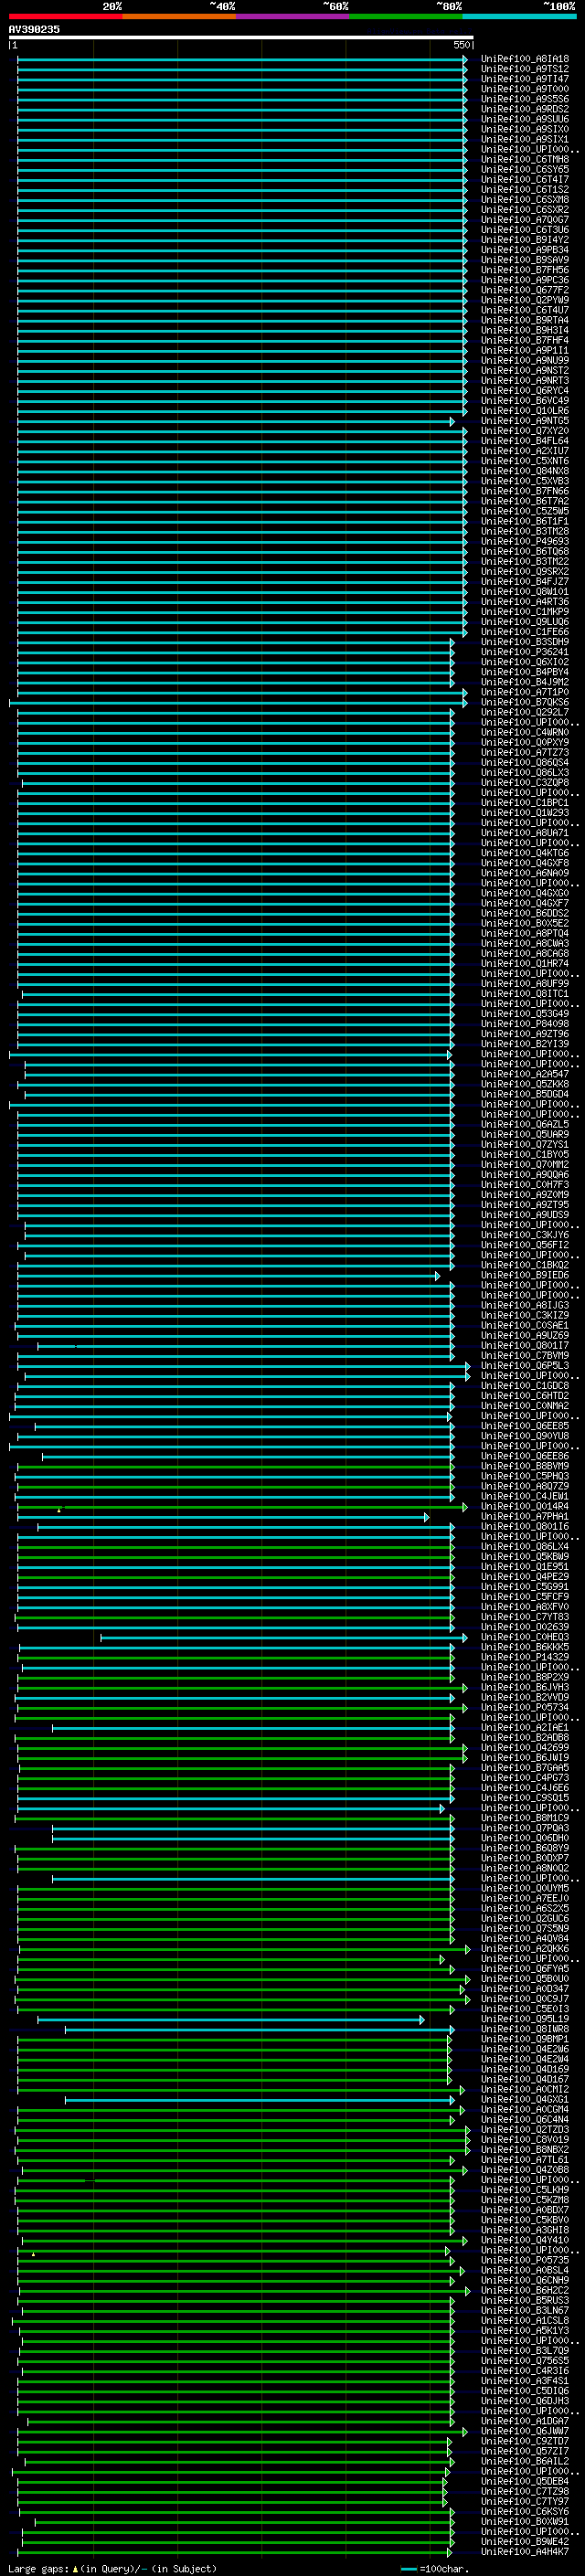Viewport: 585px width, 2576px height.
Task: Select label UniRef100_A9P1I1
Action: pos(525,350)
